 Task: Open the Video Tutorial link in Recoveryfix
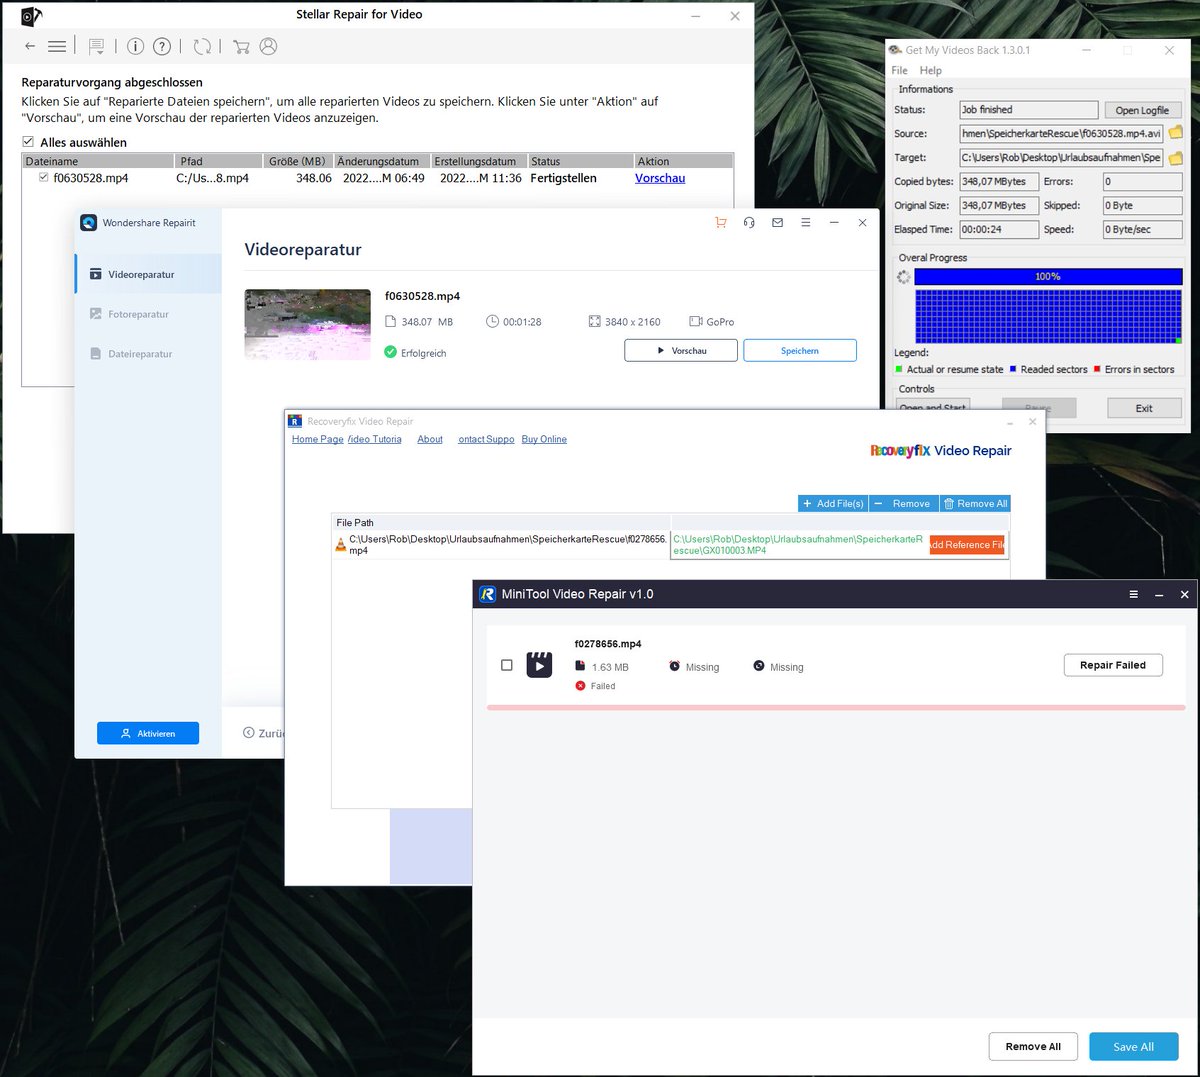click(375, 439)
